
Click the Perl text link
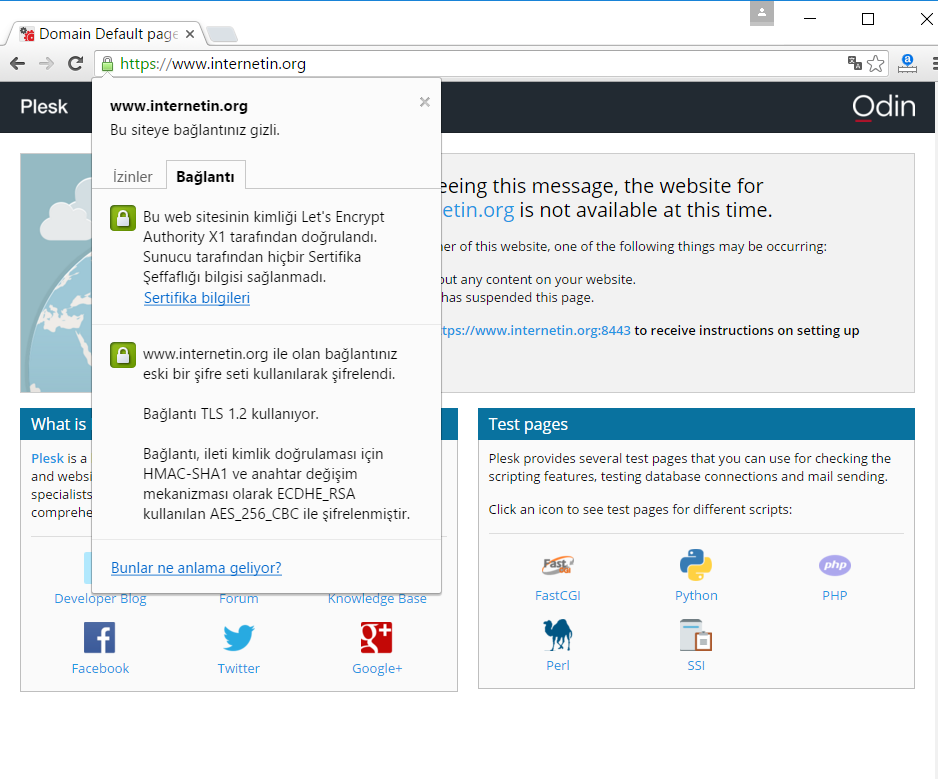tap(558, 665)
